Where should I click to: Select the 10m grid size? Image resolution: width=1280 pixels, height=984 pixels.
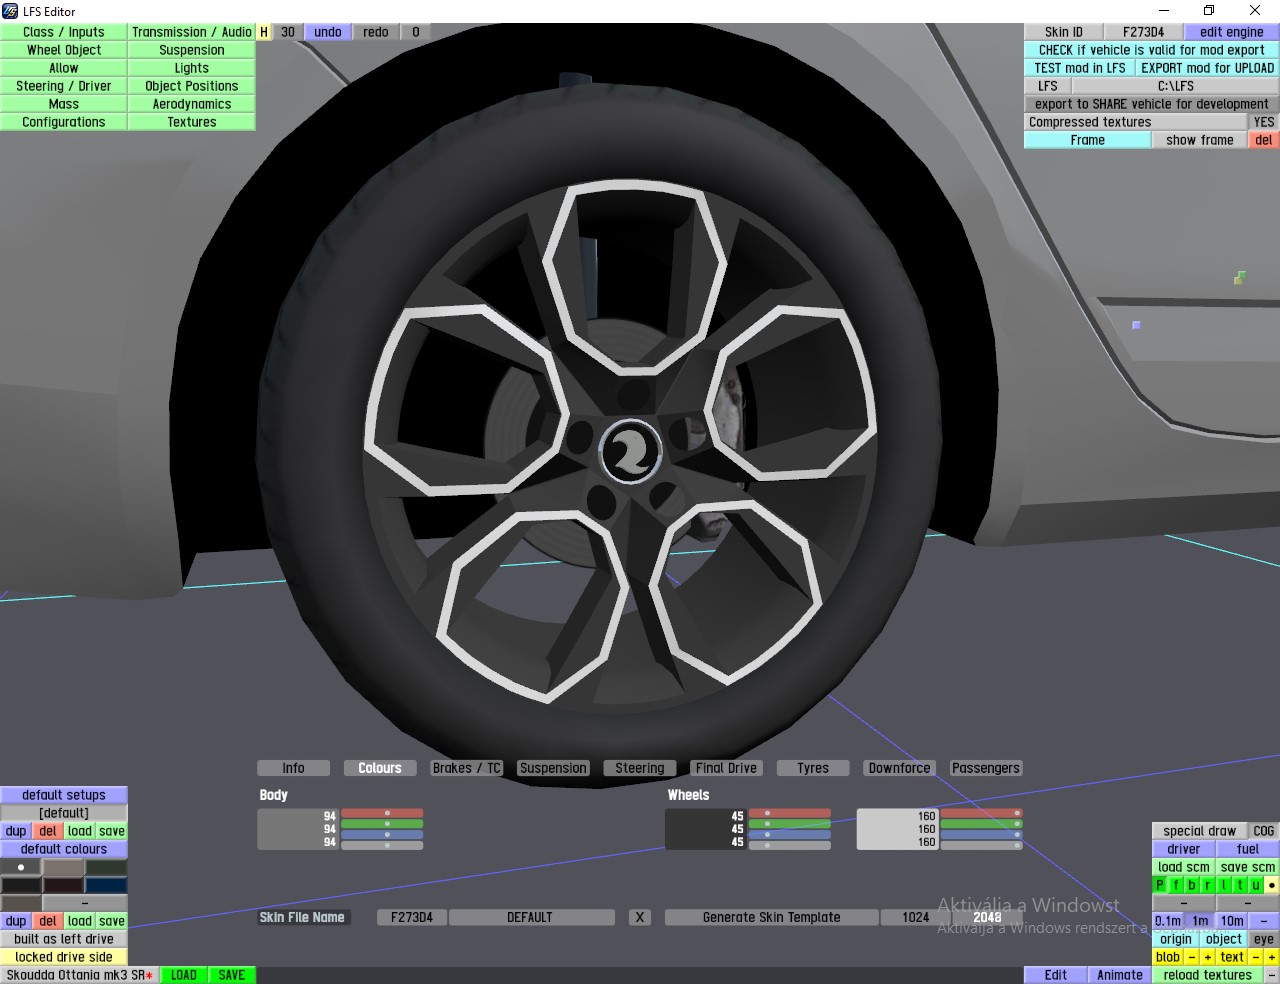pyautogui.click(x=1232, y=921)
